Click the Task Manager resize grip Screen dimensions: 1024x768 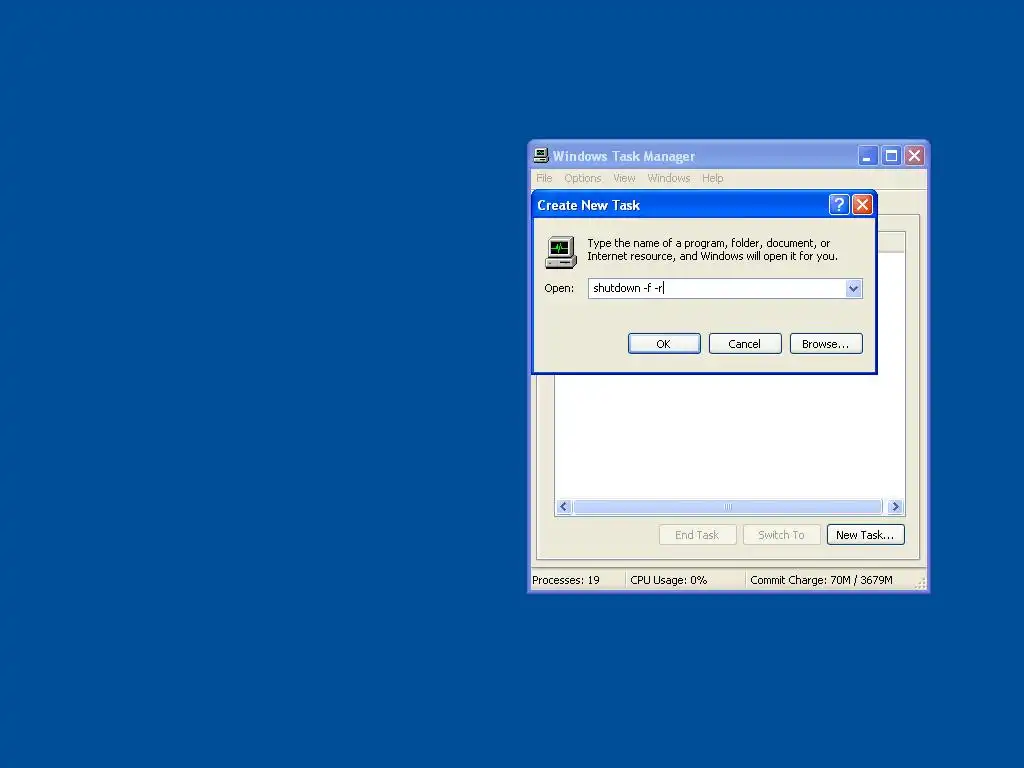(920, 583)
